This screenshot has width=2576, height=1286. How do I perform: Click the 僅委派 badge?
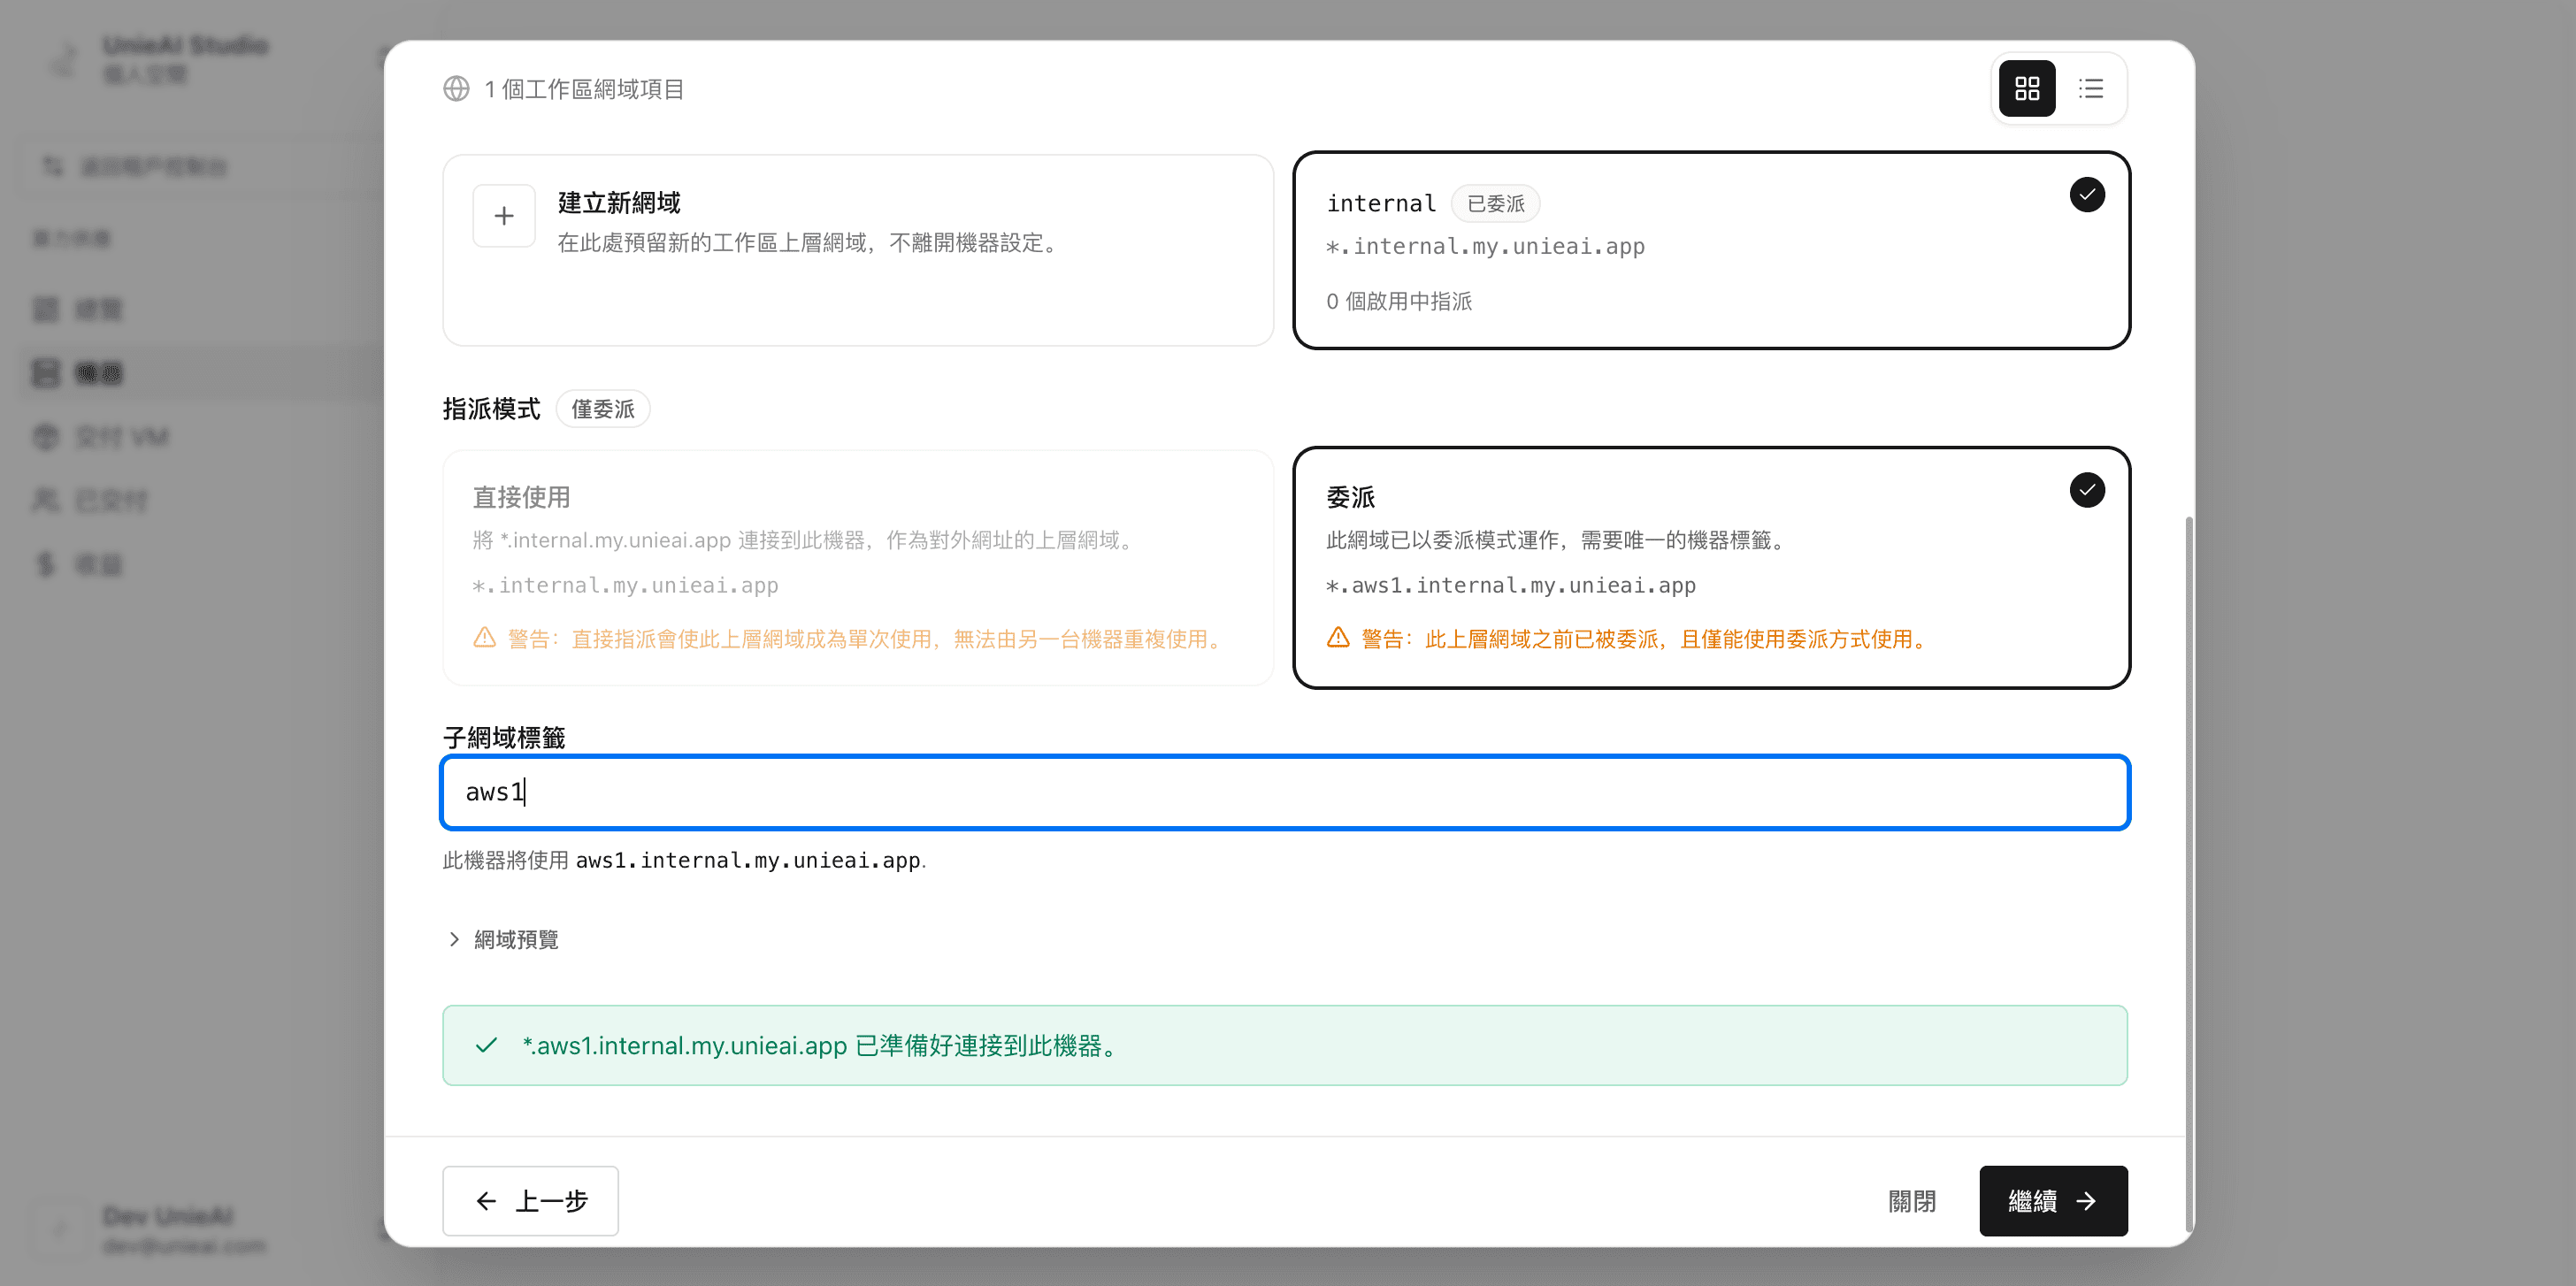click(x=602, y=409)
